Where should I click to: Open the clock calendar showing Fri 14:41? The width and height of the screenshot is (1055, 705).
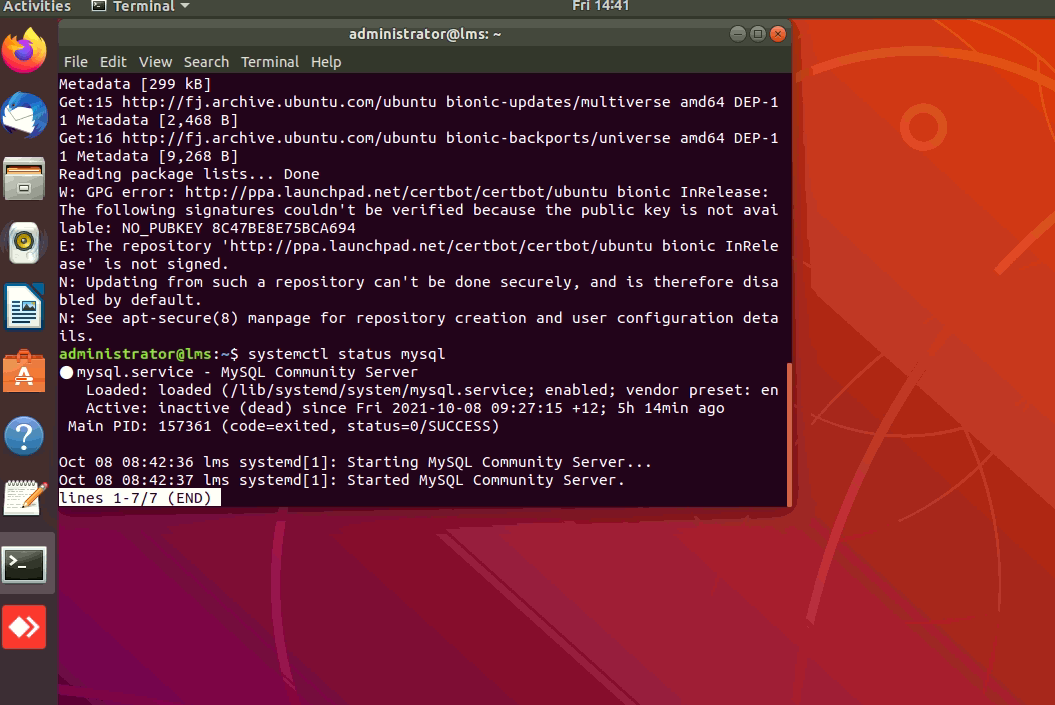[600, 7]
